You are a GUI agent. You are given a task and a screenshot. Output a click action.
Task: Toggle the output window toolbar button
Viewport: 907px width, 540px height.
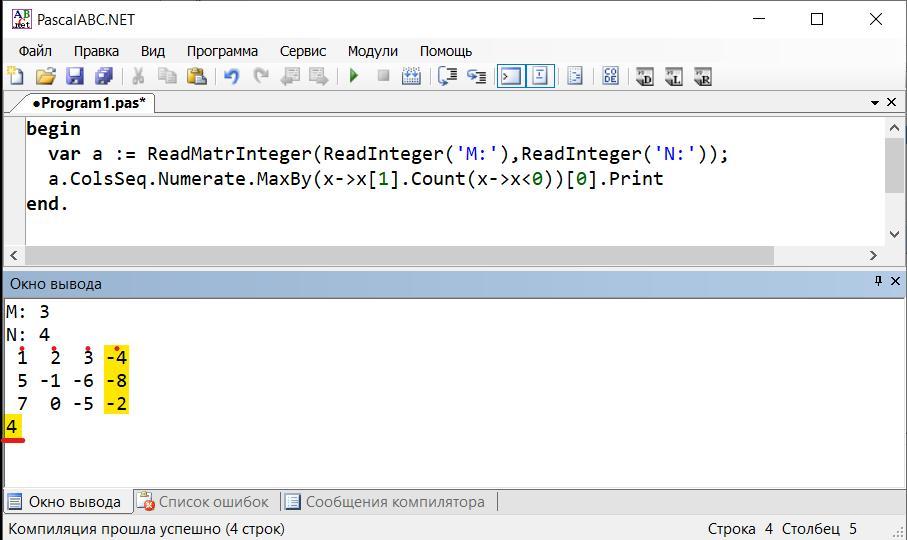point(511,76)
